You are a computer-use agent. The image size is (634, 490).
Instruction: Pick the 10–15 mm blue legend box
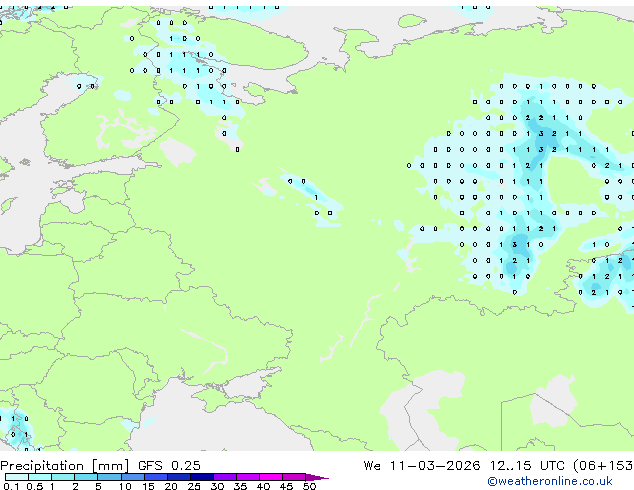tap(132, 477)
